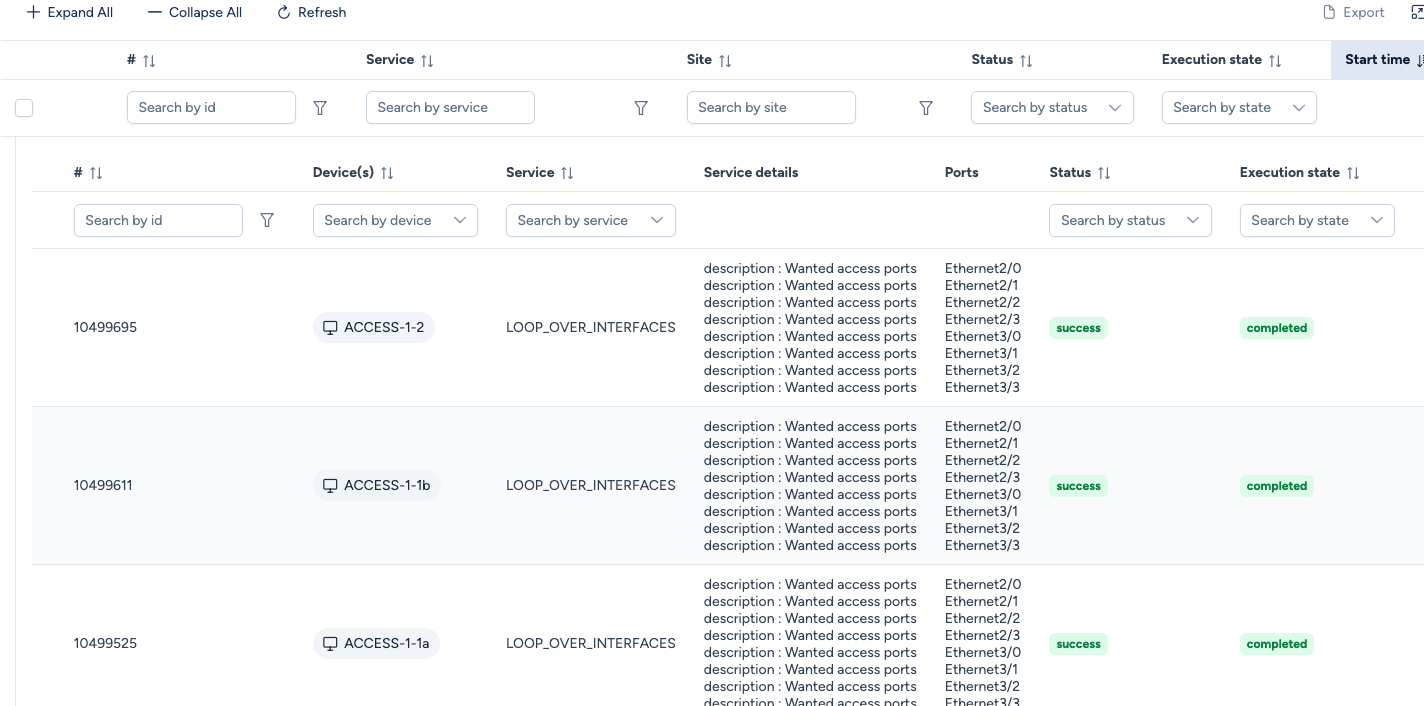Screen dimensions: 1424x706
Task: Click the filter icon beside site search
Action: click(926, 108)
